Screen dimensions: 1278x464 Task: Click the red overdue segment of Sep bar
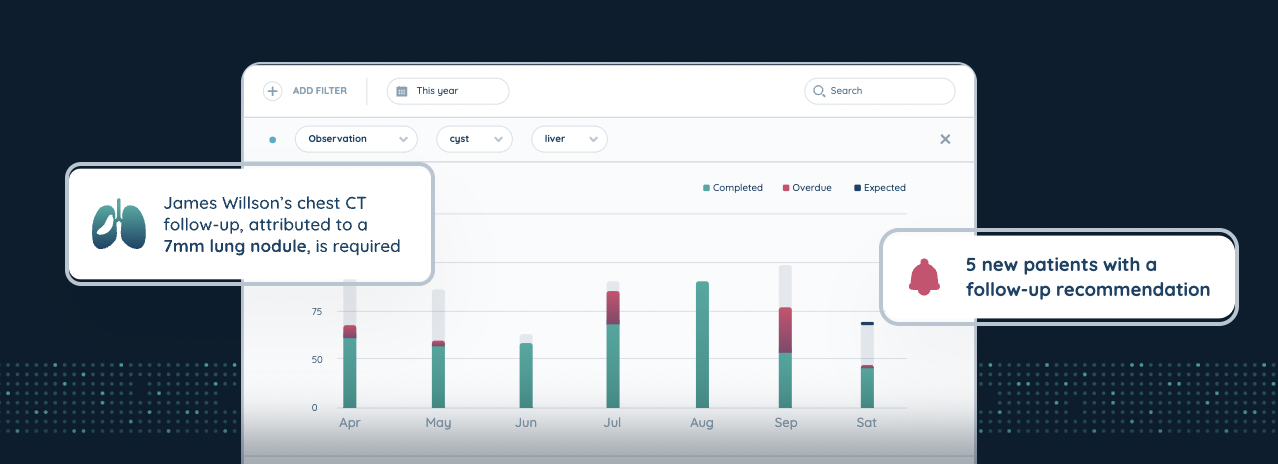point(785,330)
